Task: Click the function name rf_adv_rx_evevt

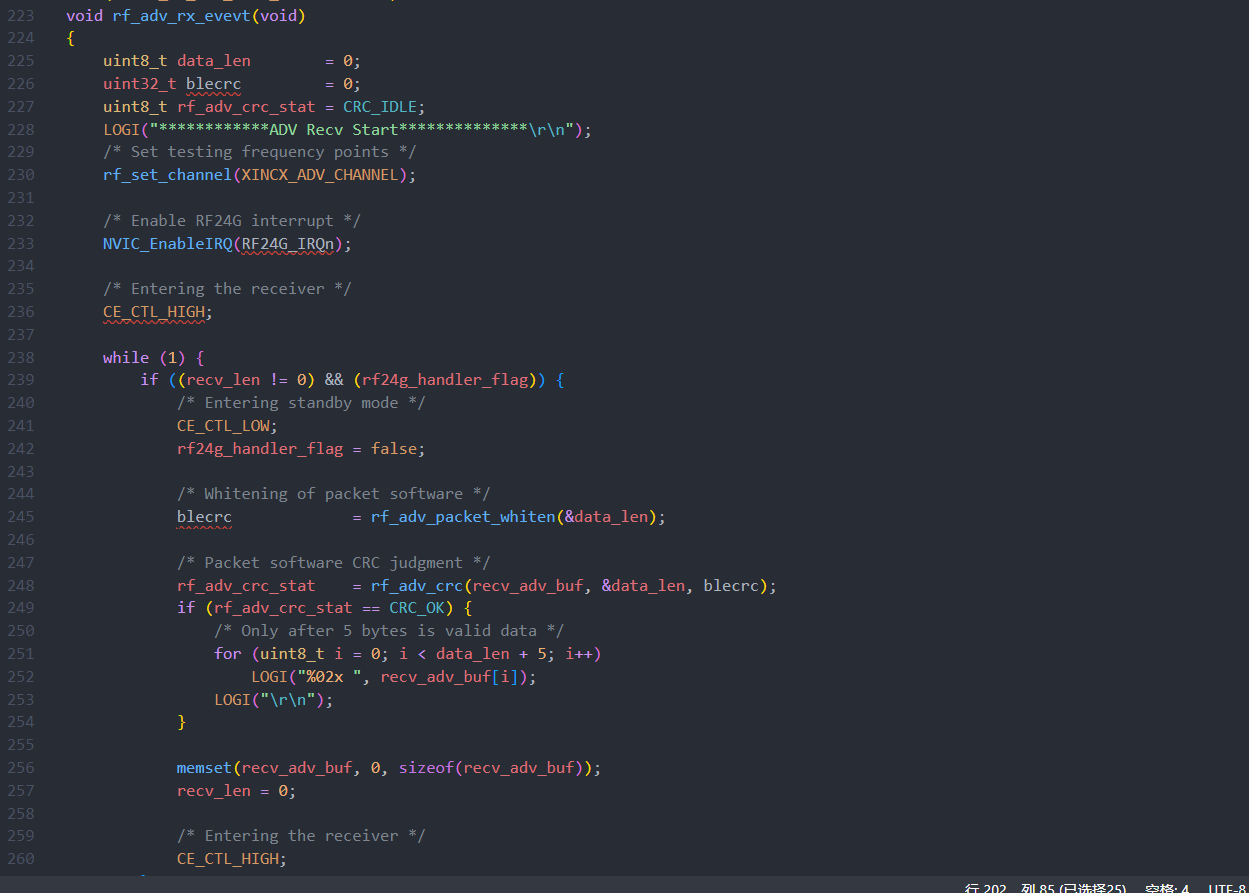Action: point(181,15)
